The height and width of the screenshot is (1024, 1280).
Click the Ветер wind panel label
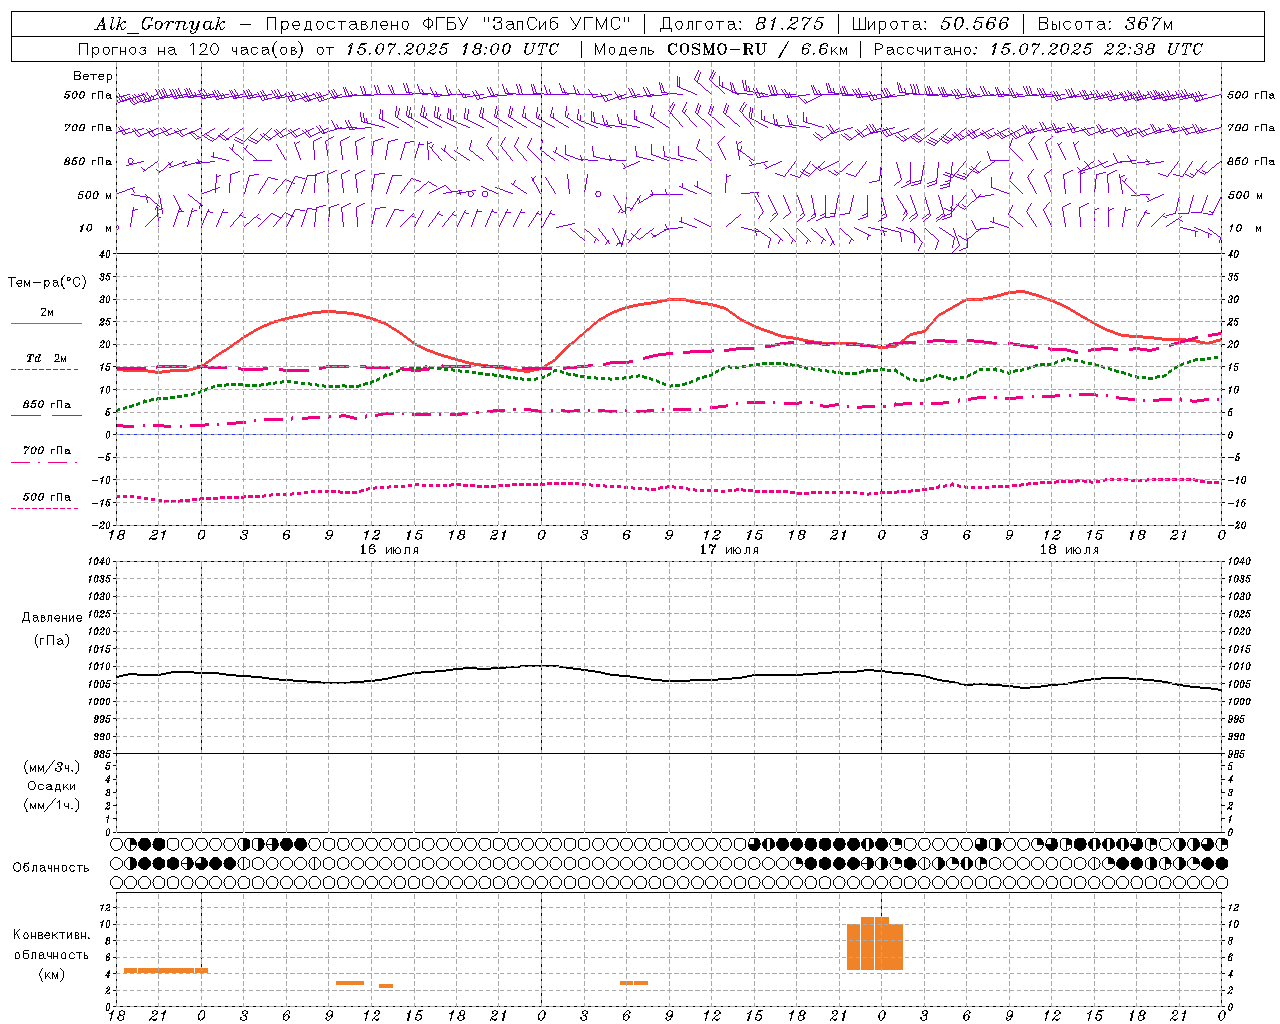point(93,76)
